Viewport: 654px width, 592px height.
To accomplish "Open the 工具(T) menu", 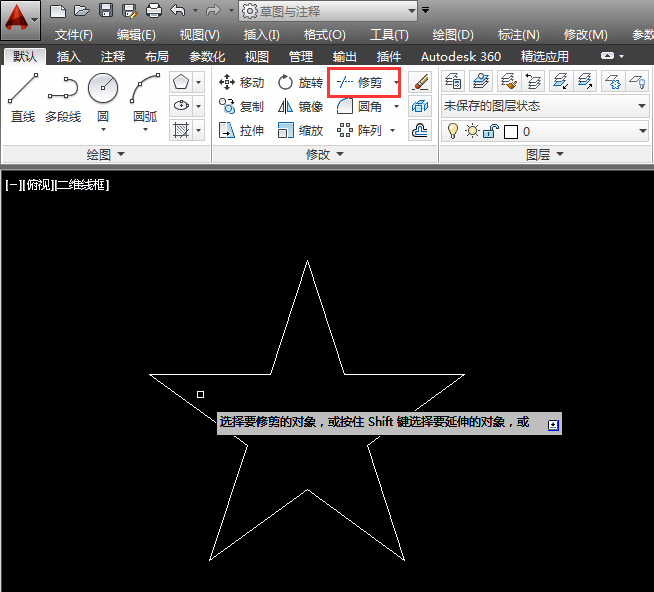I will pyautogui.click(x=389, y=35).
